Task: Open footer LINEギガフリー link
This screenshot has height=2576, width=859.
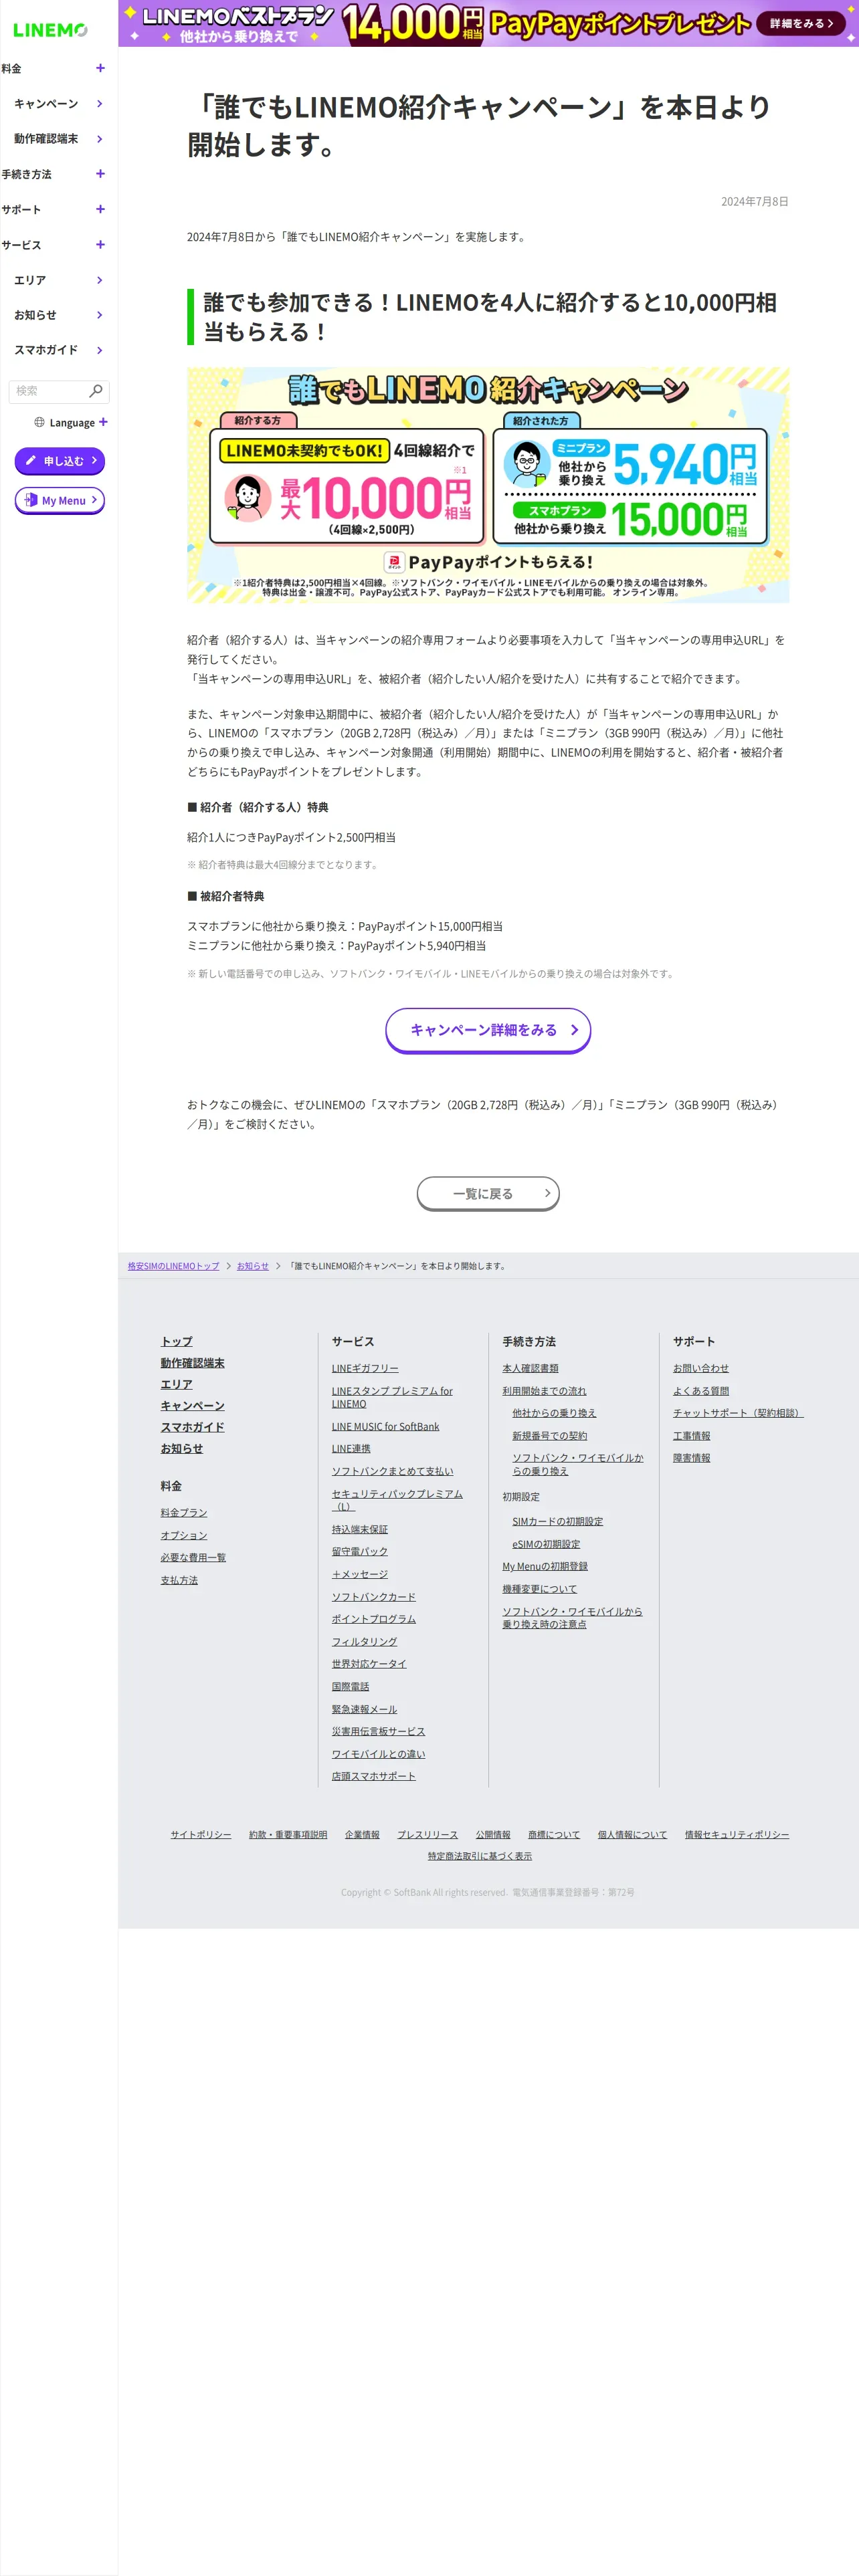Action: (365, 1368)
